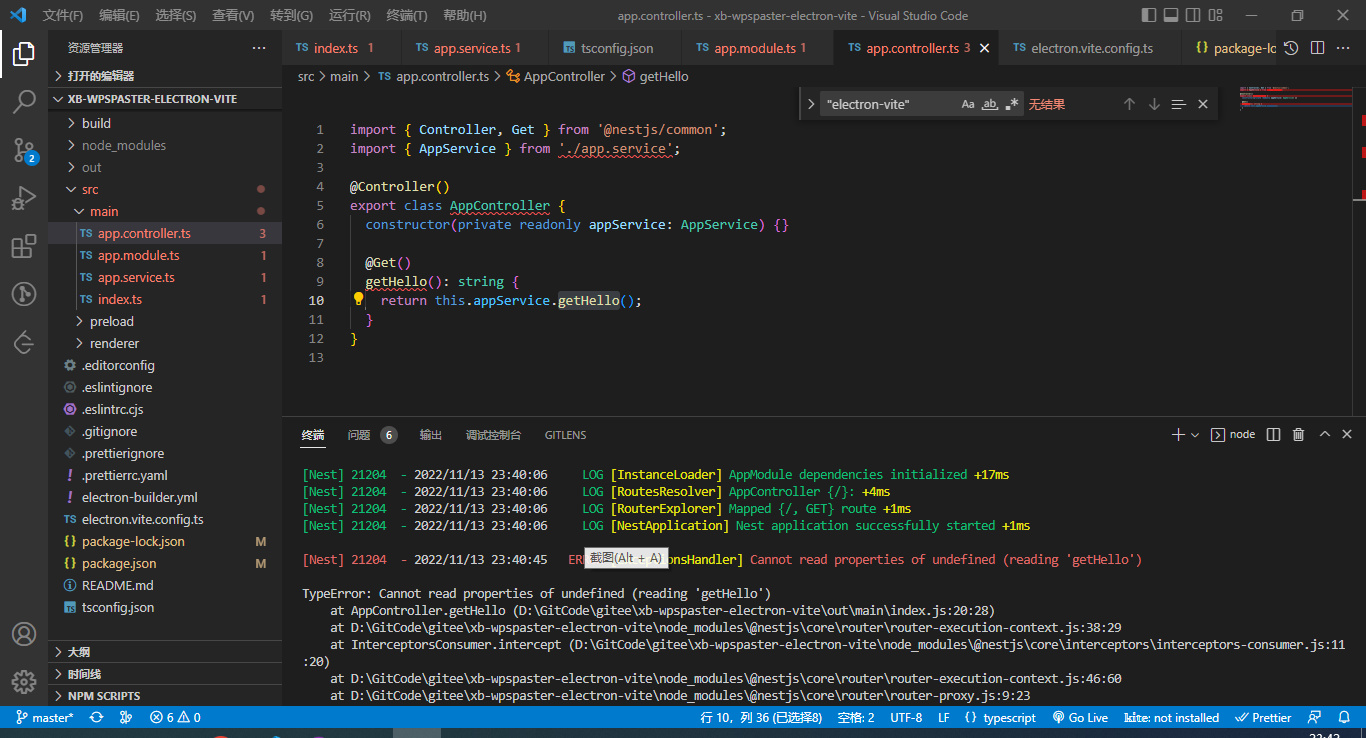Toggle Match Case in find widget

click(x=967, y=104)
